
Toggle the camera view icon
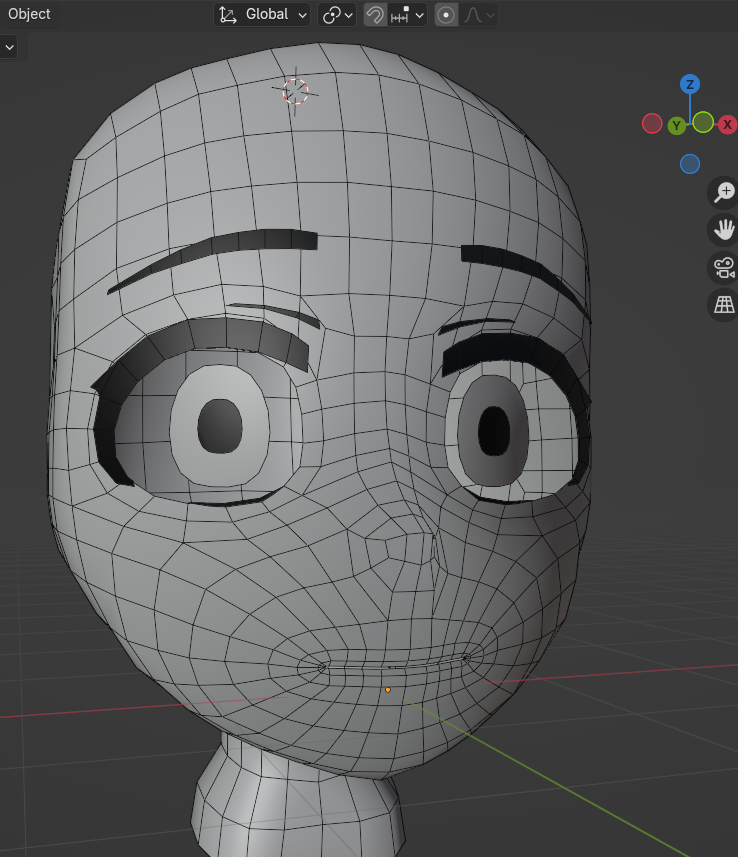[724, 267]
